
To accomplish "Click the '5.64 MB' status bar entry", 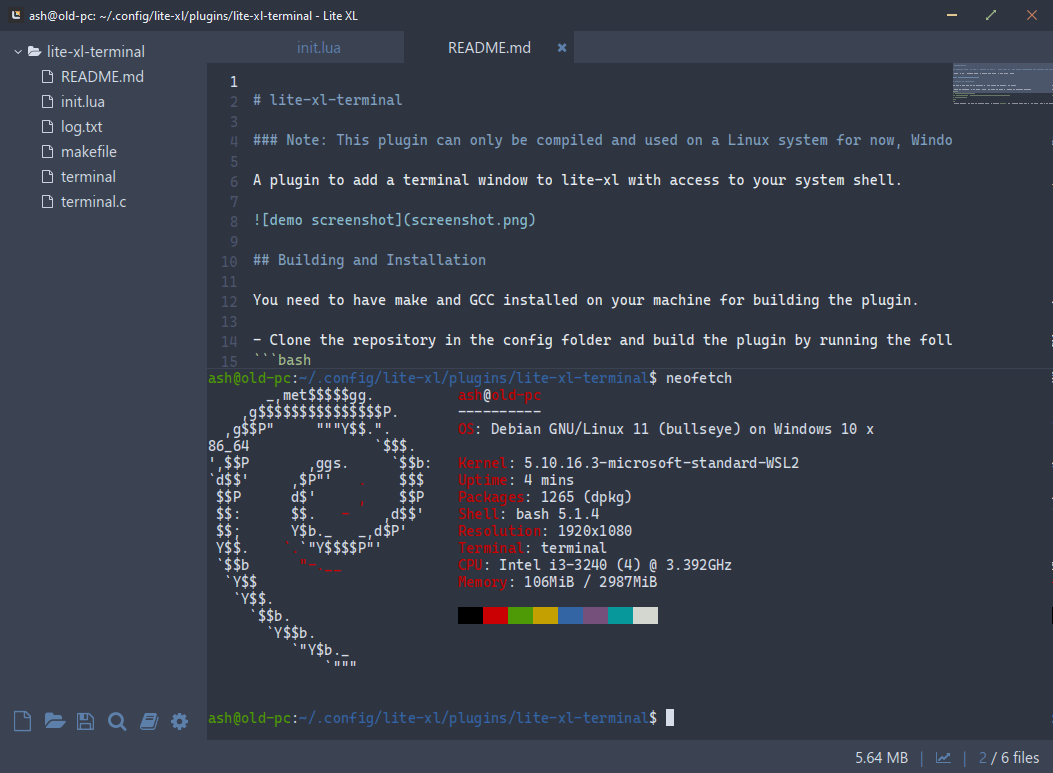I will tap(881, 758).
